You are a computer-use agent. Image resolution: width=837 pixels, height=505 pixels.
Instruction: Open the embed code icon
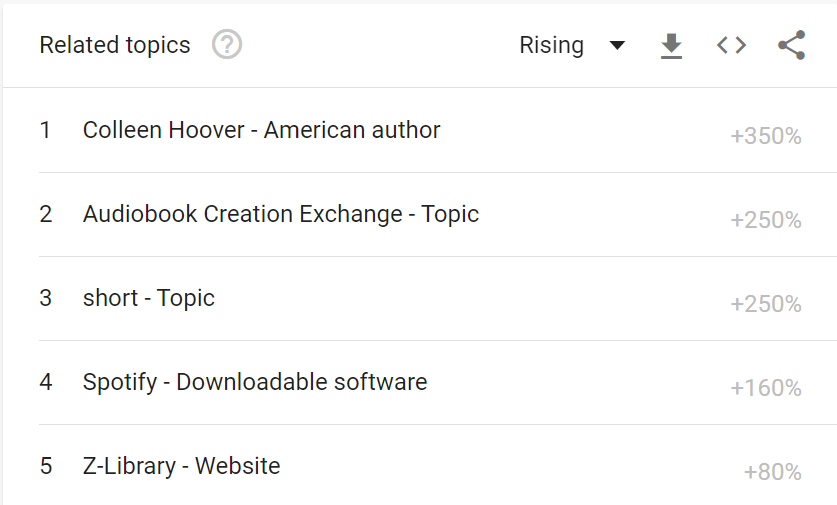pyautogui.click(x=731, y=45)
